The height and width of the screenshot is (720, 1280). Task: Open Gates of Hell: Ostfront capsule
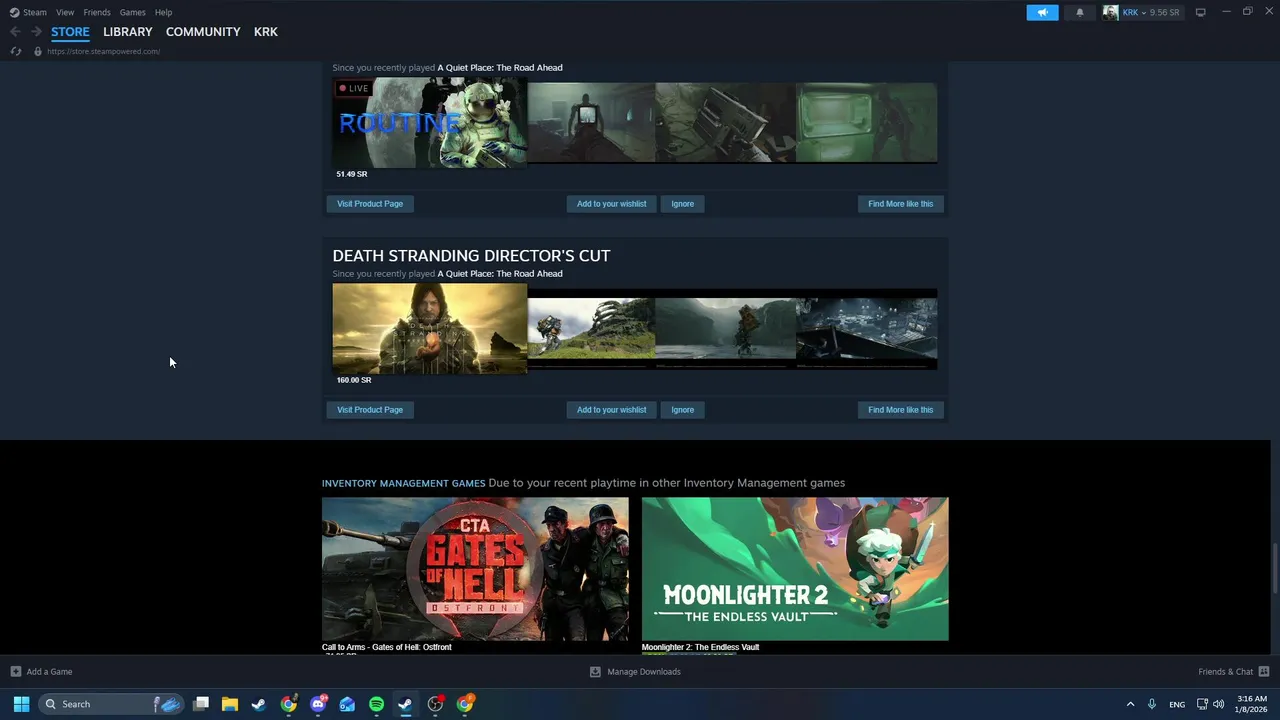[475, 569]
